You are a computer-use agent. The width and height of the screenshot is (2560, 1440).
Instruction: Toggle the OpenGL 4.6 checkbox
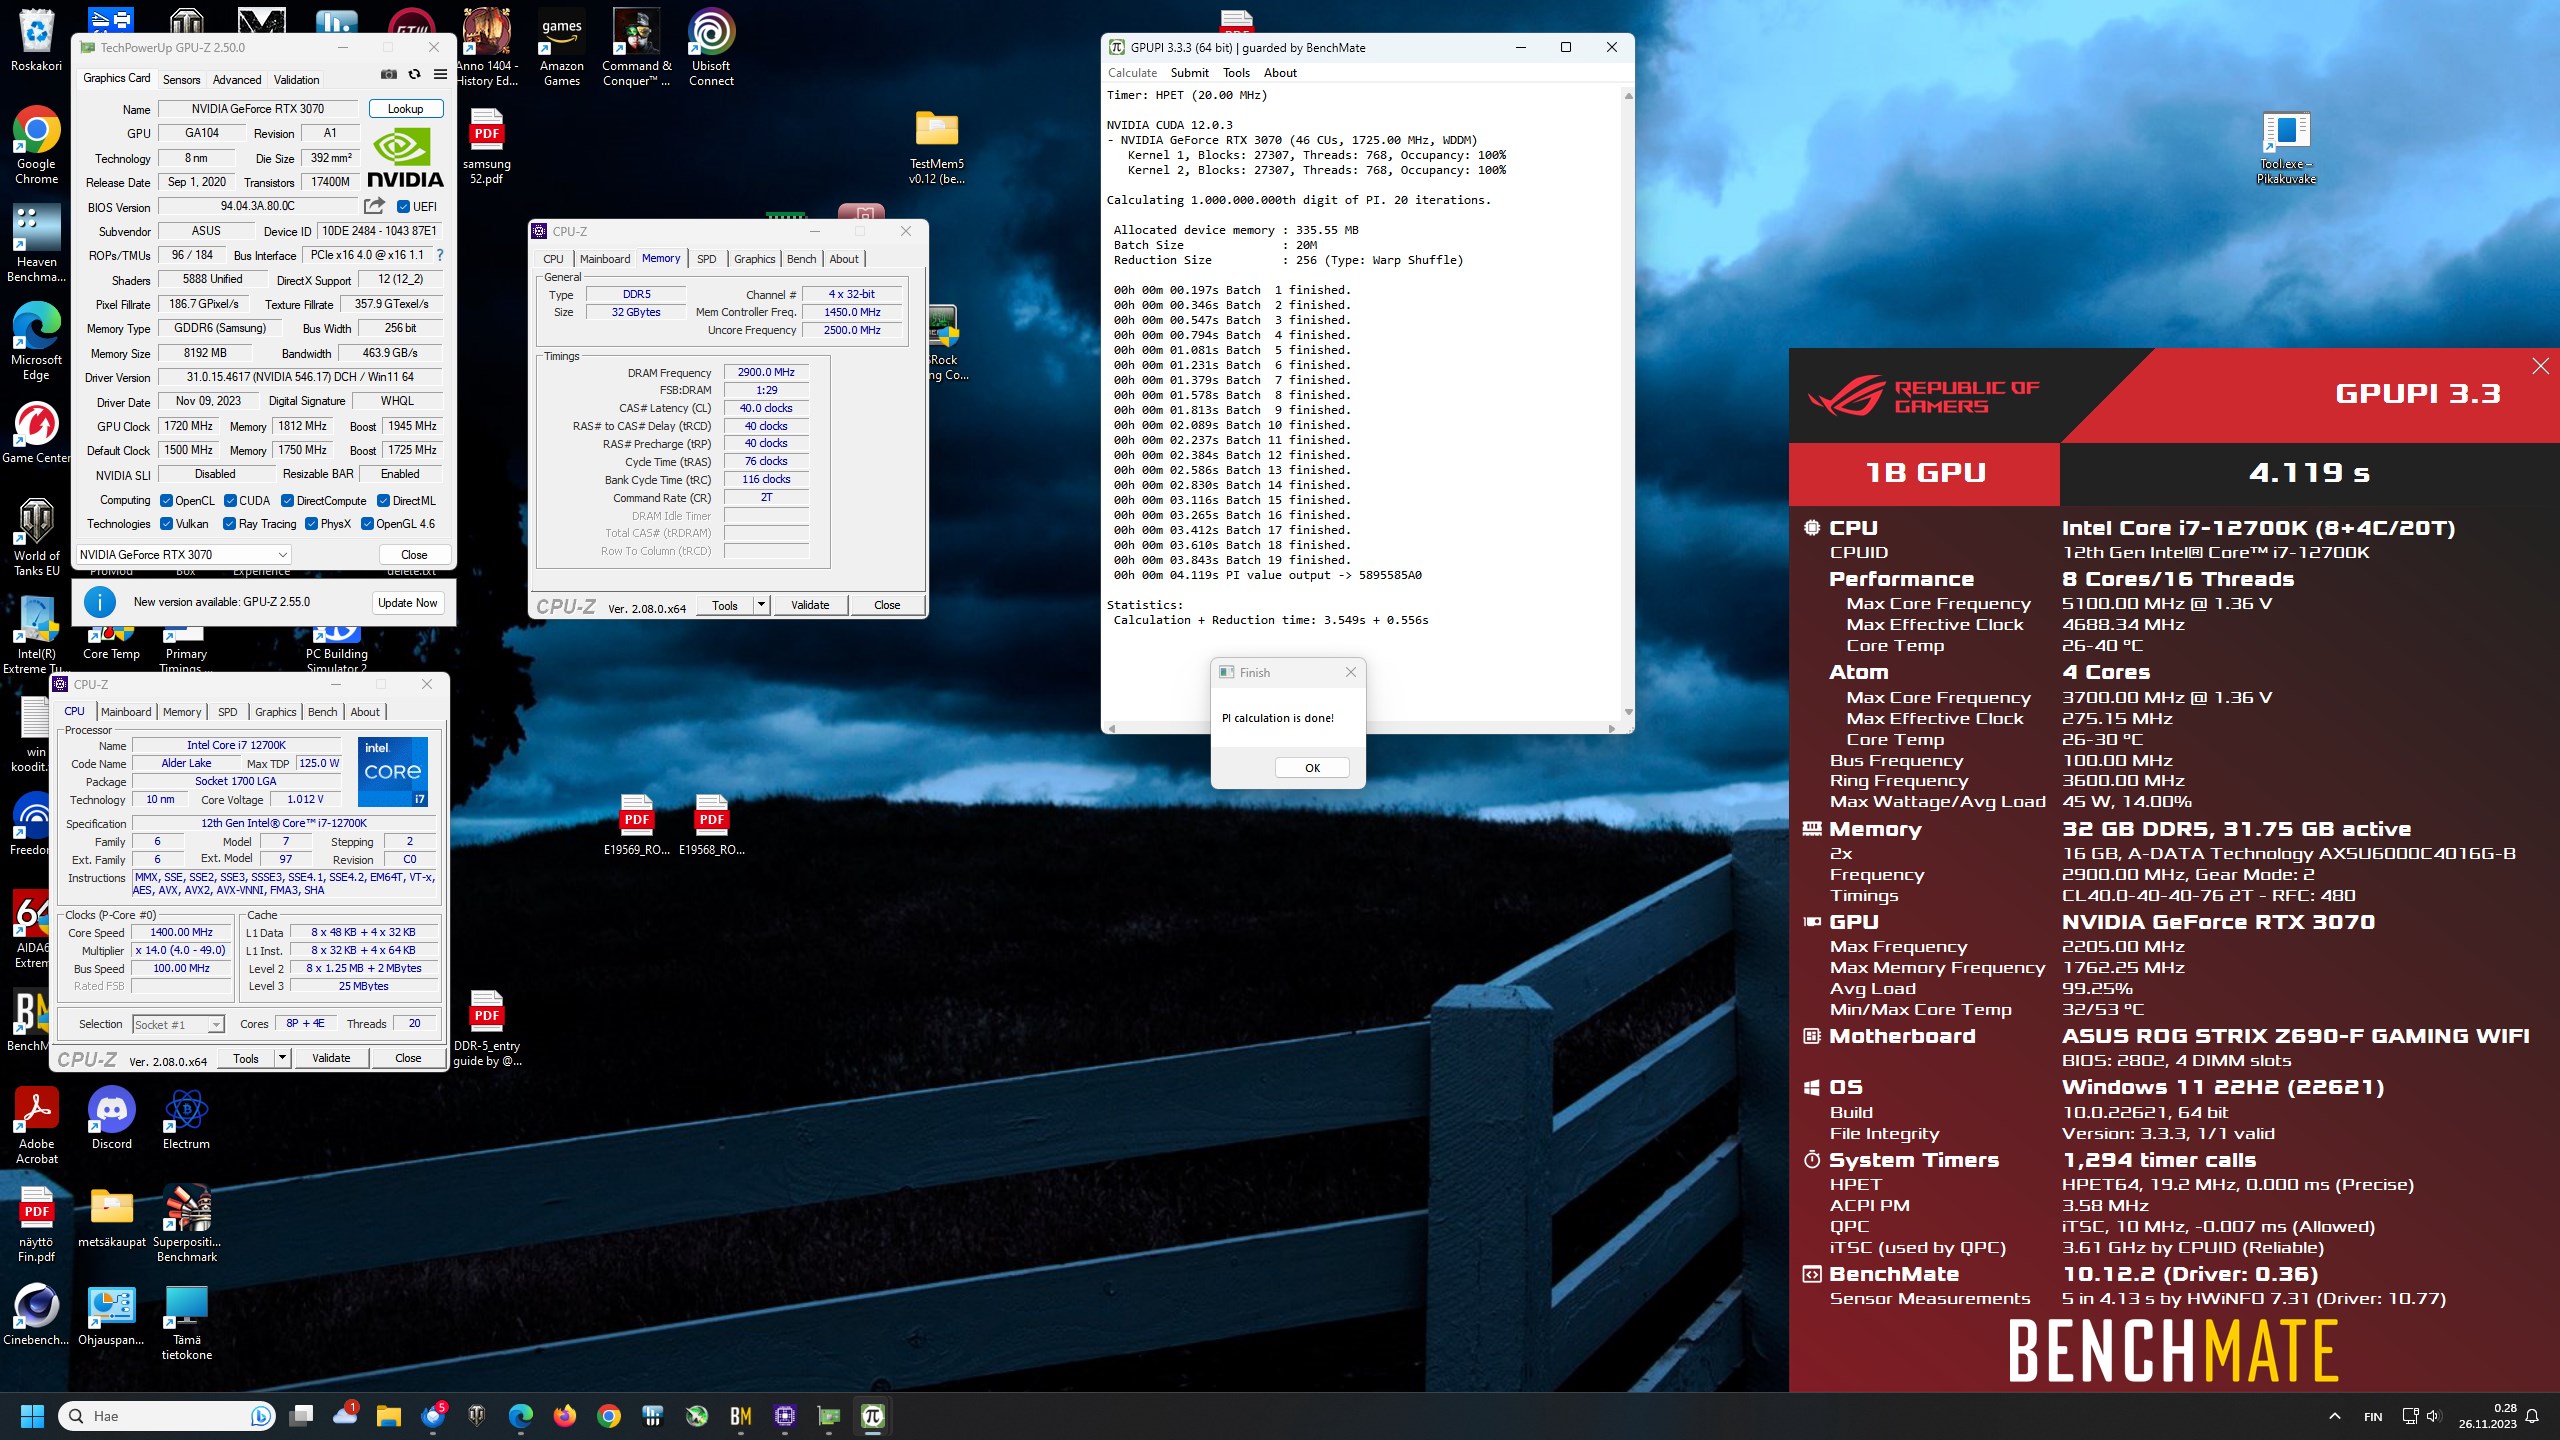coord(367,524)
